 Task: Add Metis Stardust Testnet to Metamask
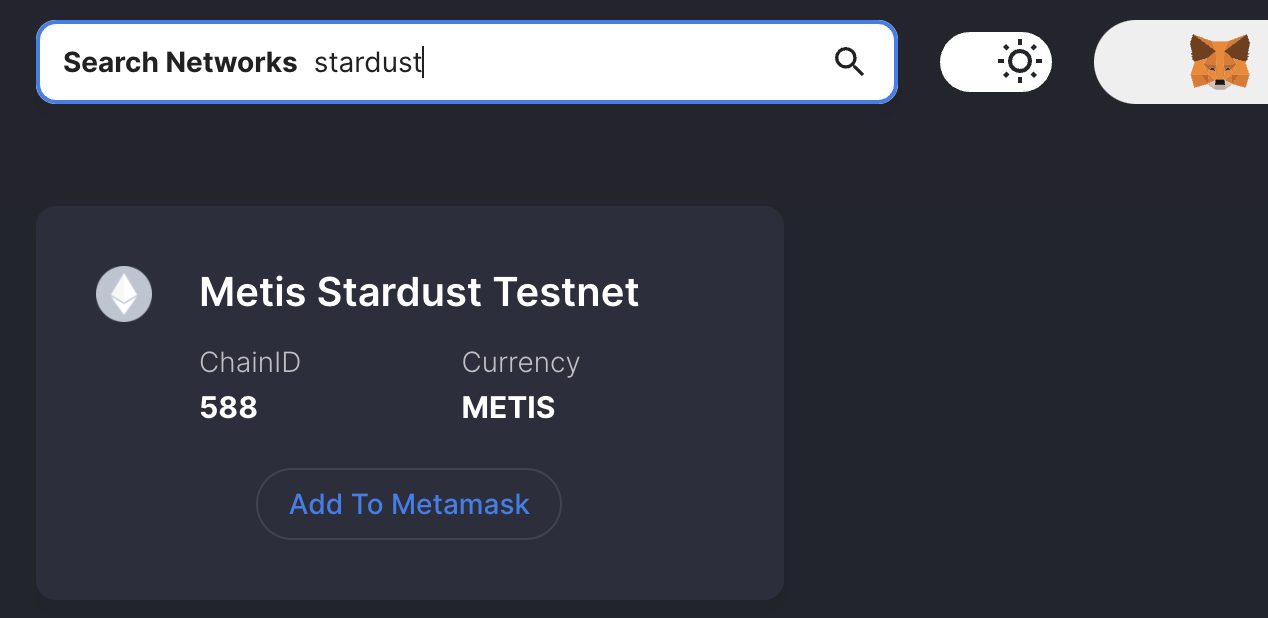pos(409,504)
